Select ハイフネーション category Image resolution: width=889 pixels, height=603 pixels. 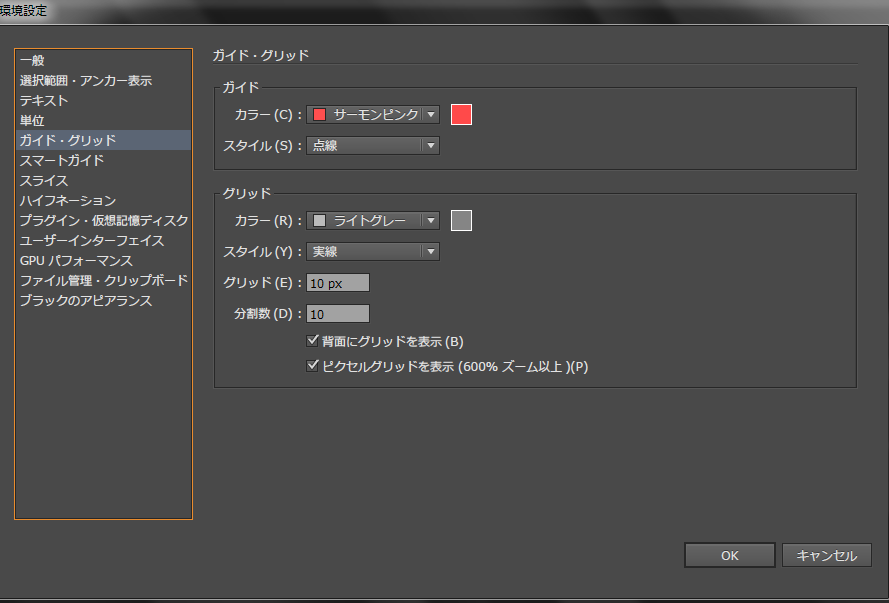[103, 200]
